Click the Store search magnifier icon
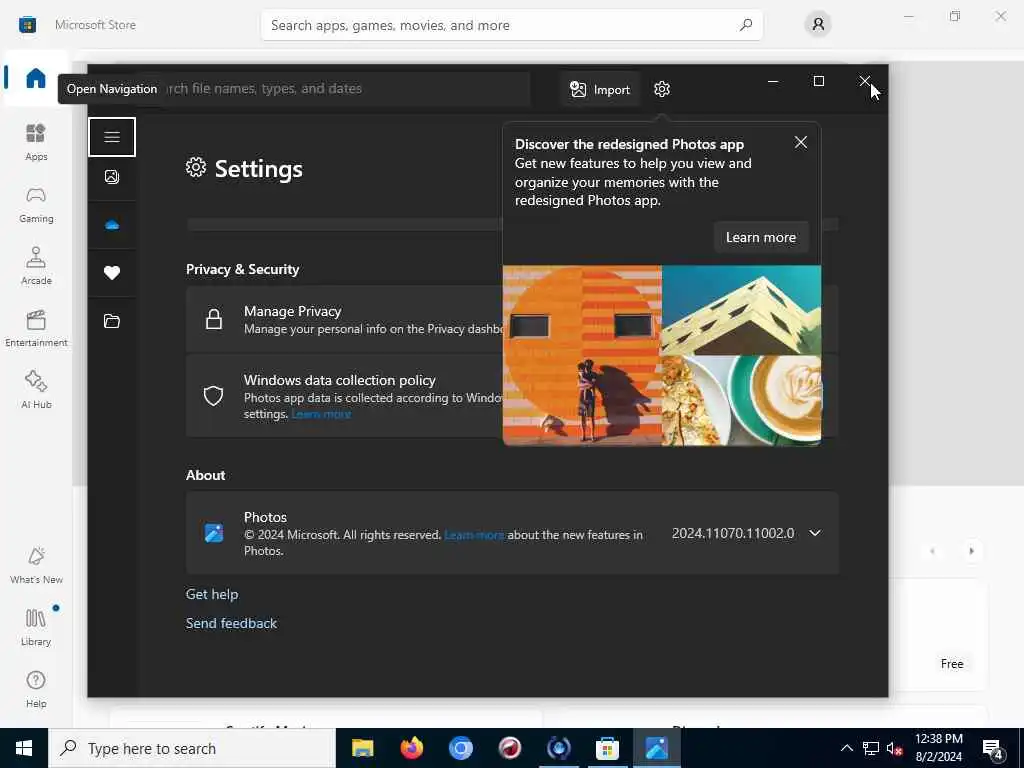 tap(746, 25)
